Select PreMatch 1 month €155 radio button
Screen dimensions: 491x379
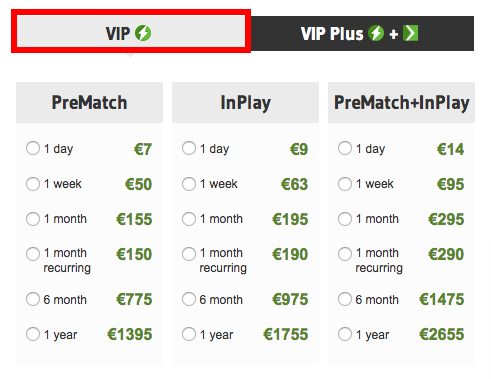[x=33, y=219]
